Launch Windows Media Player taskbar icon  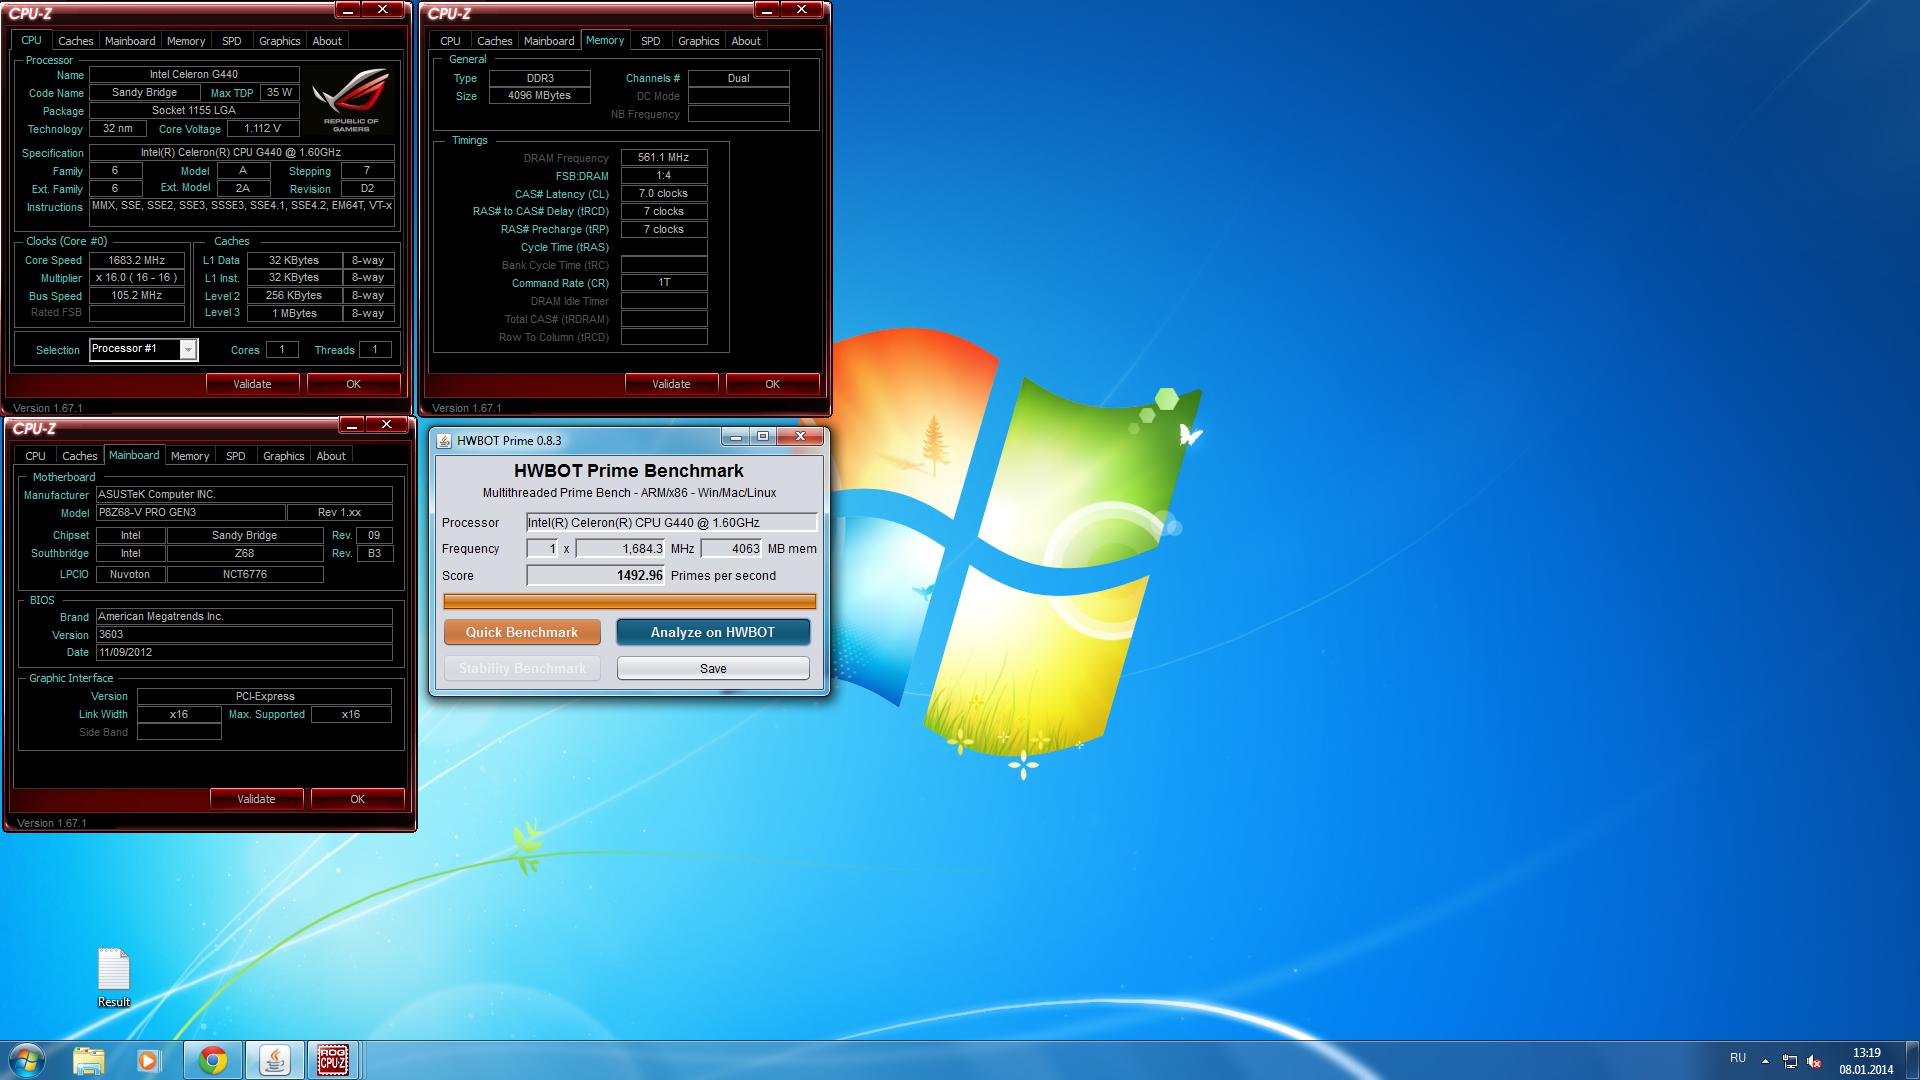click(148, 1060)
